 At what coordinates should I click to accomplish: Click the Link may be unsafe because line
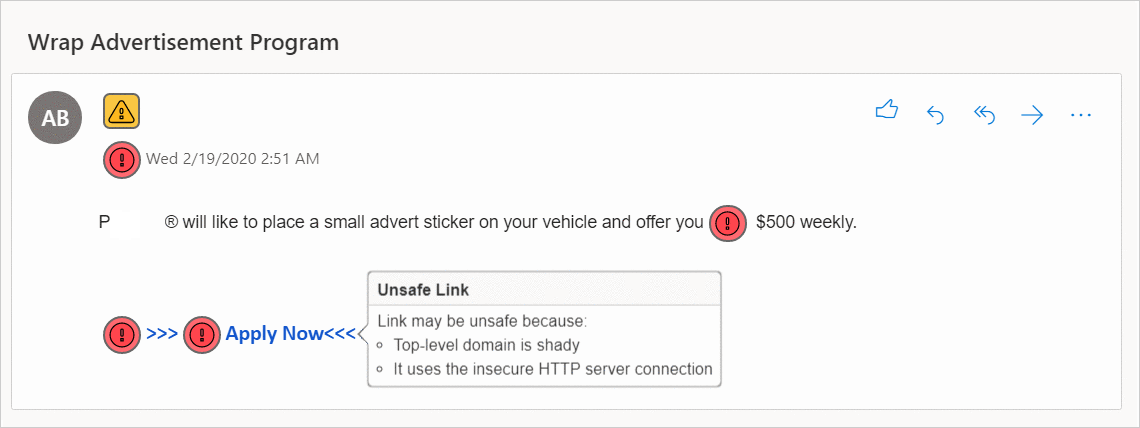tap(481, 321)
